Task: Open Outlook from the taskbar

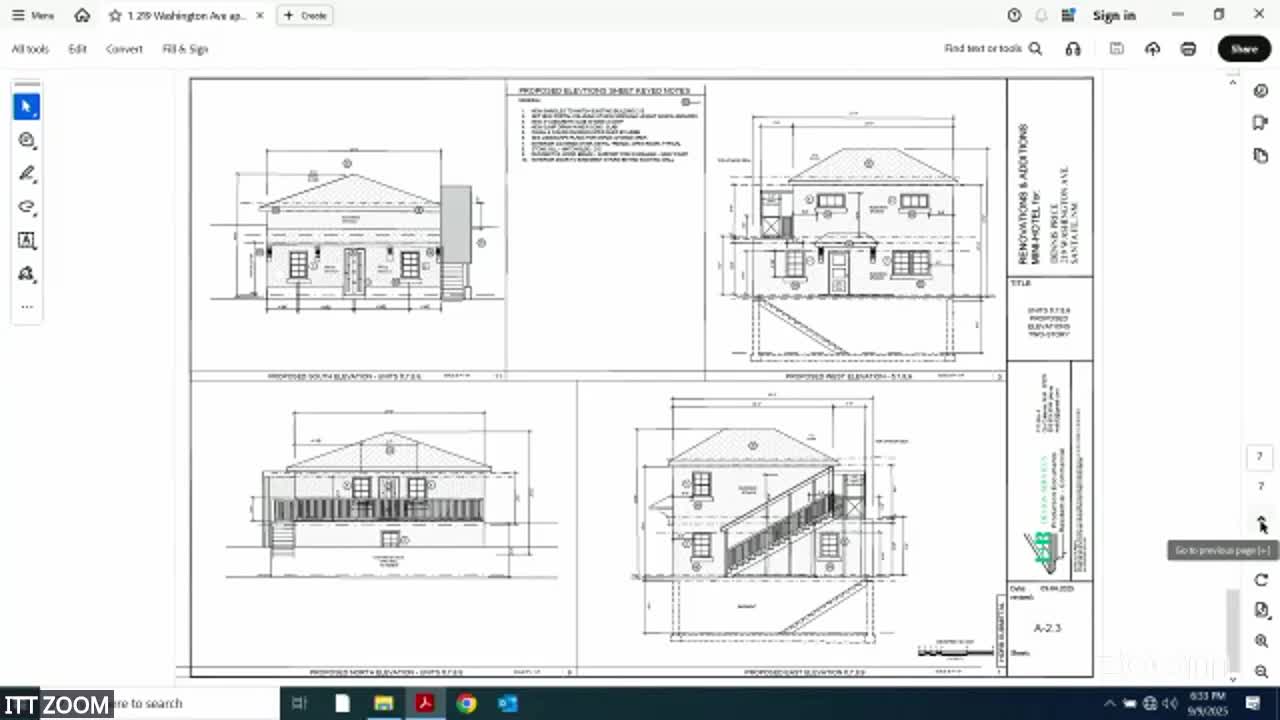Action: pos(507,703)
